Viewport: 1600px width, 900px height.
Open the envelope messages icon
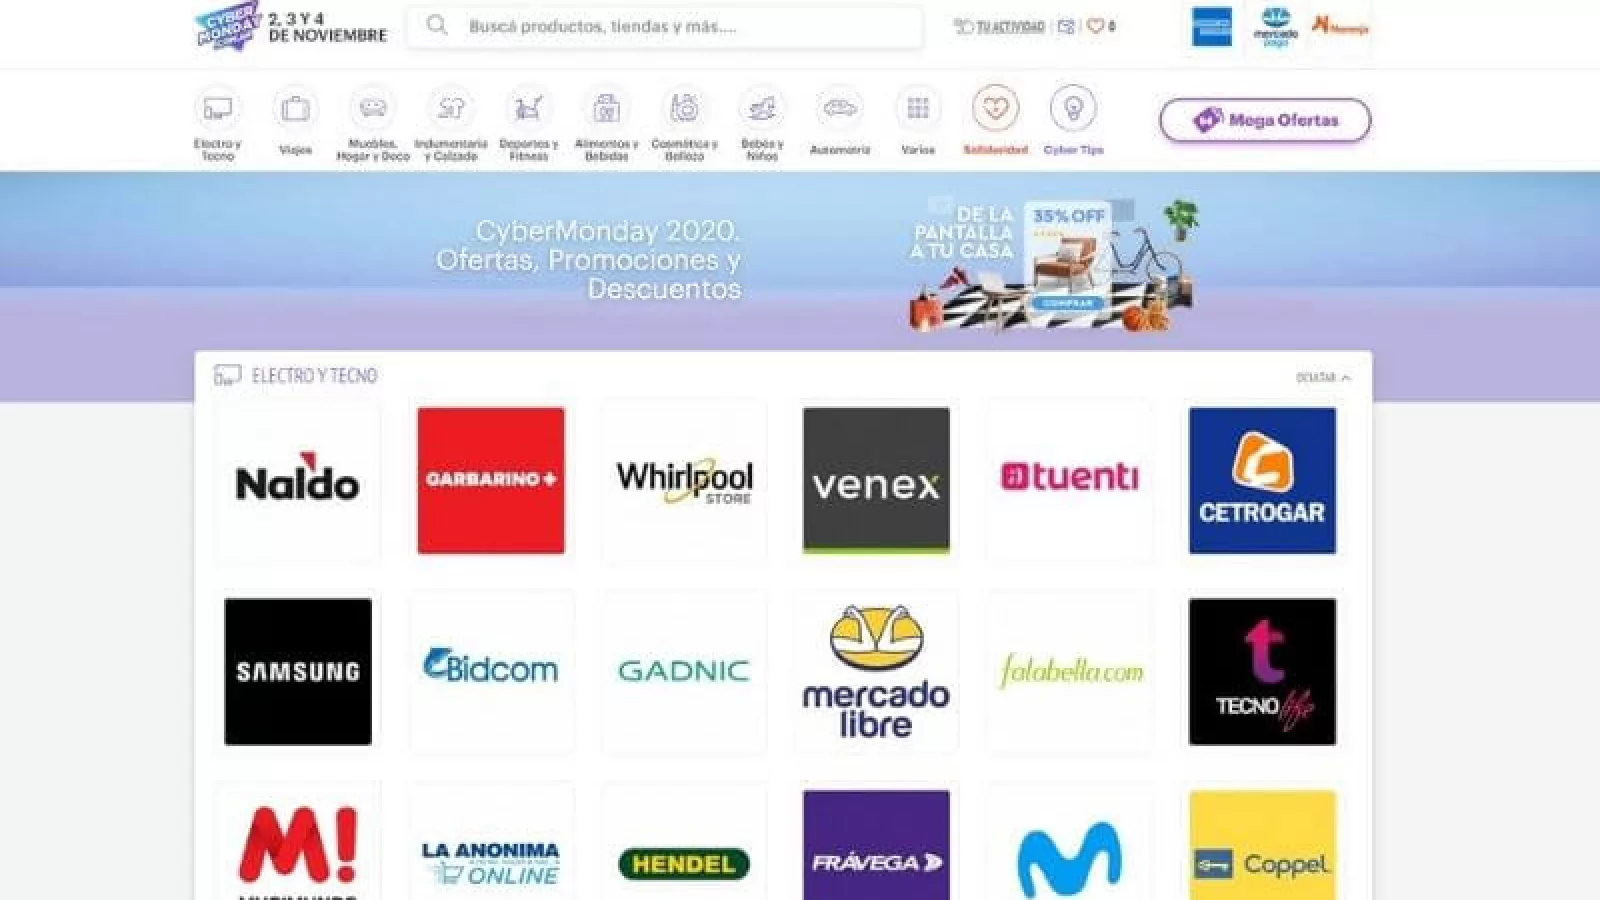pos(1066,27)
